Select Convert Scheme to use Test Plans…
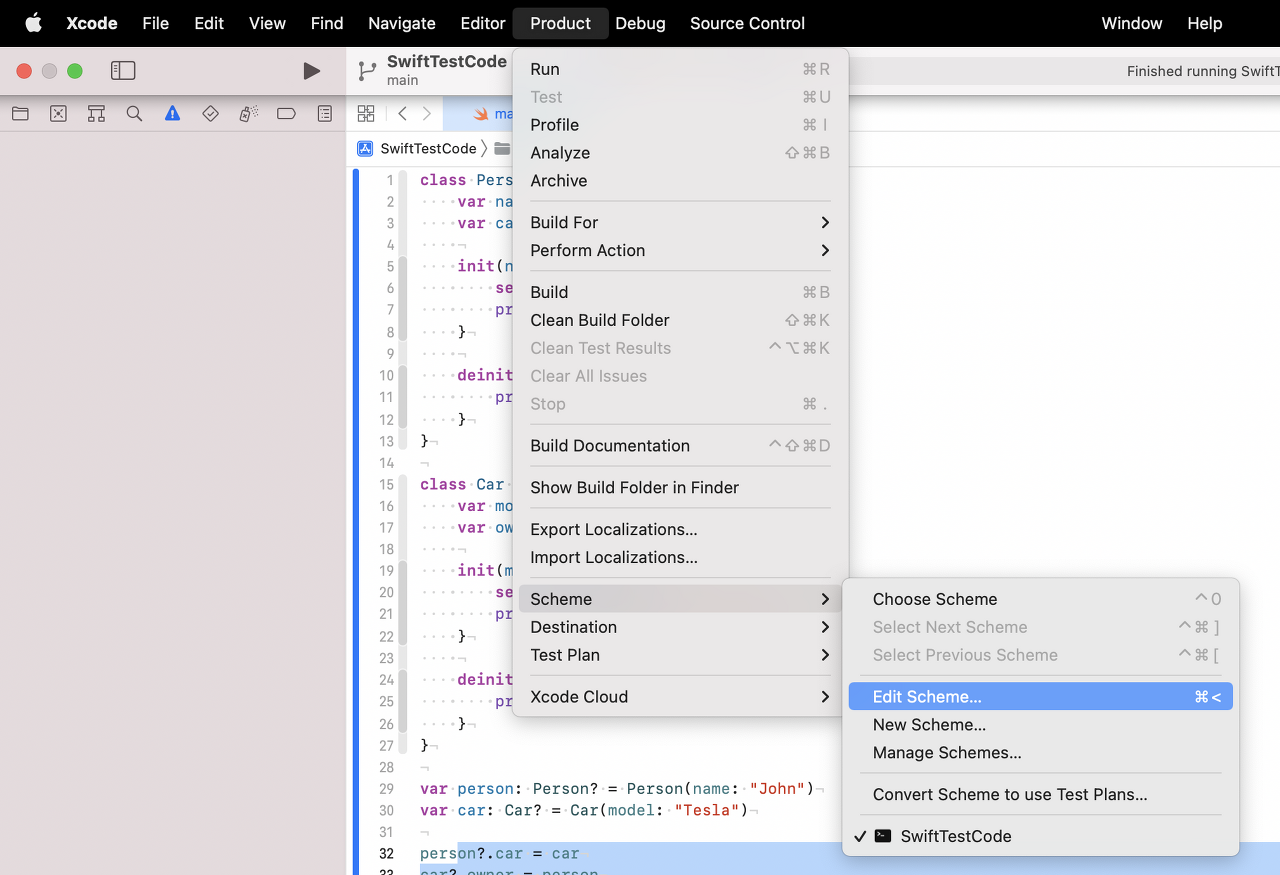 pos(1041,795)
